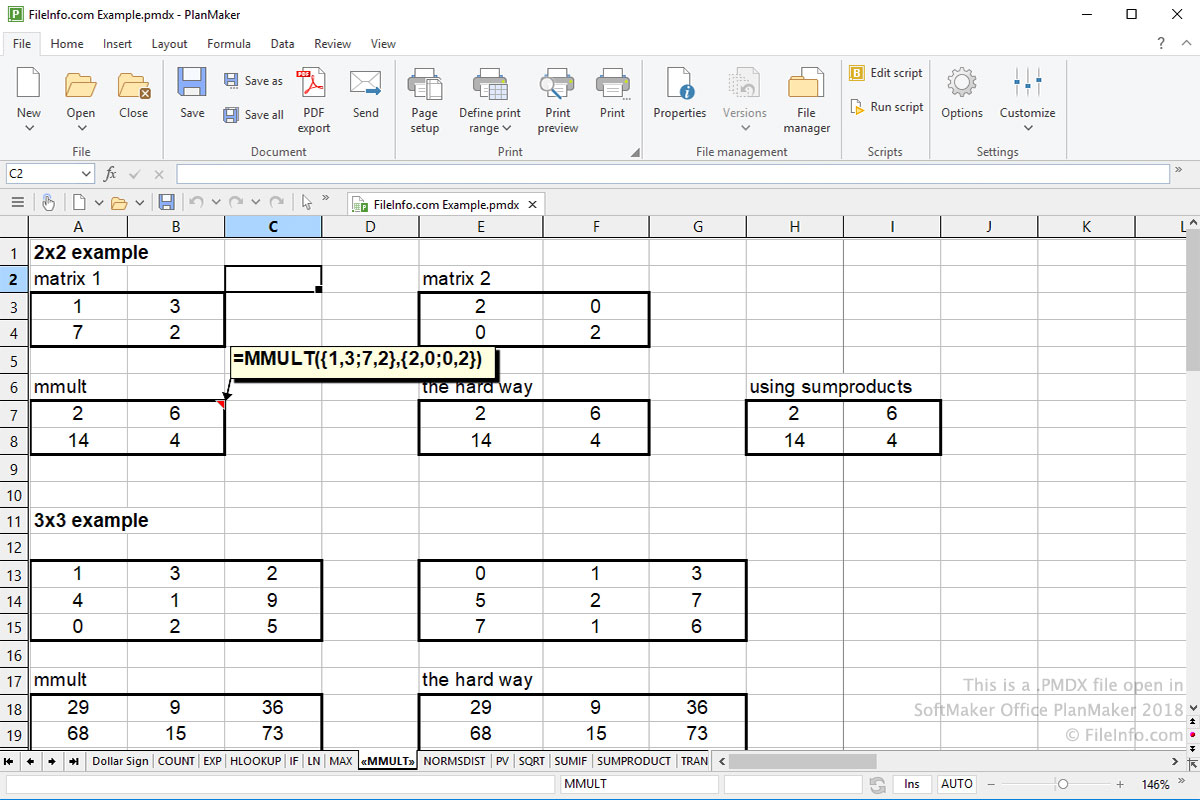Click the formula input field
The image size is (1200, 800).
pyautogui.click(x=673, y=174)
